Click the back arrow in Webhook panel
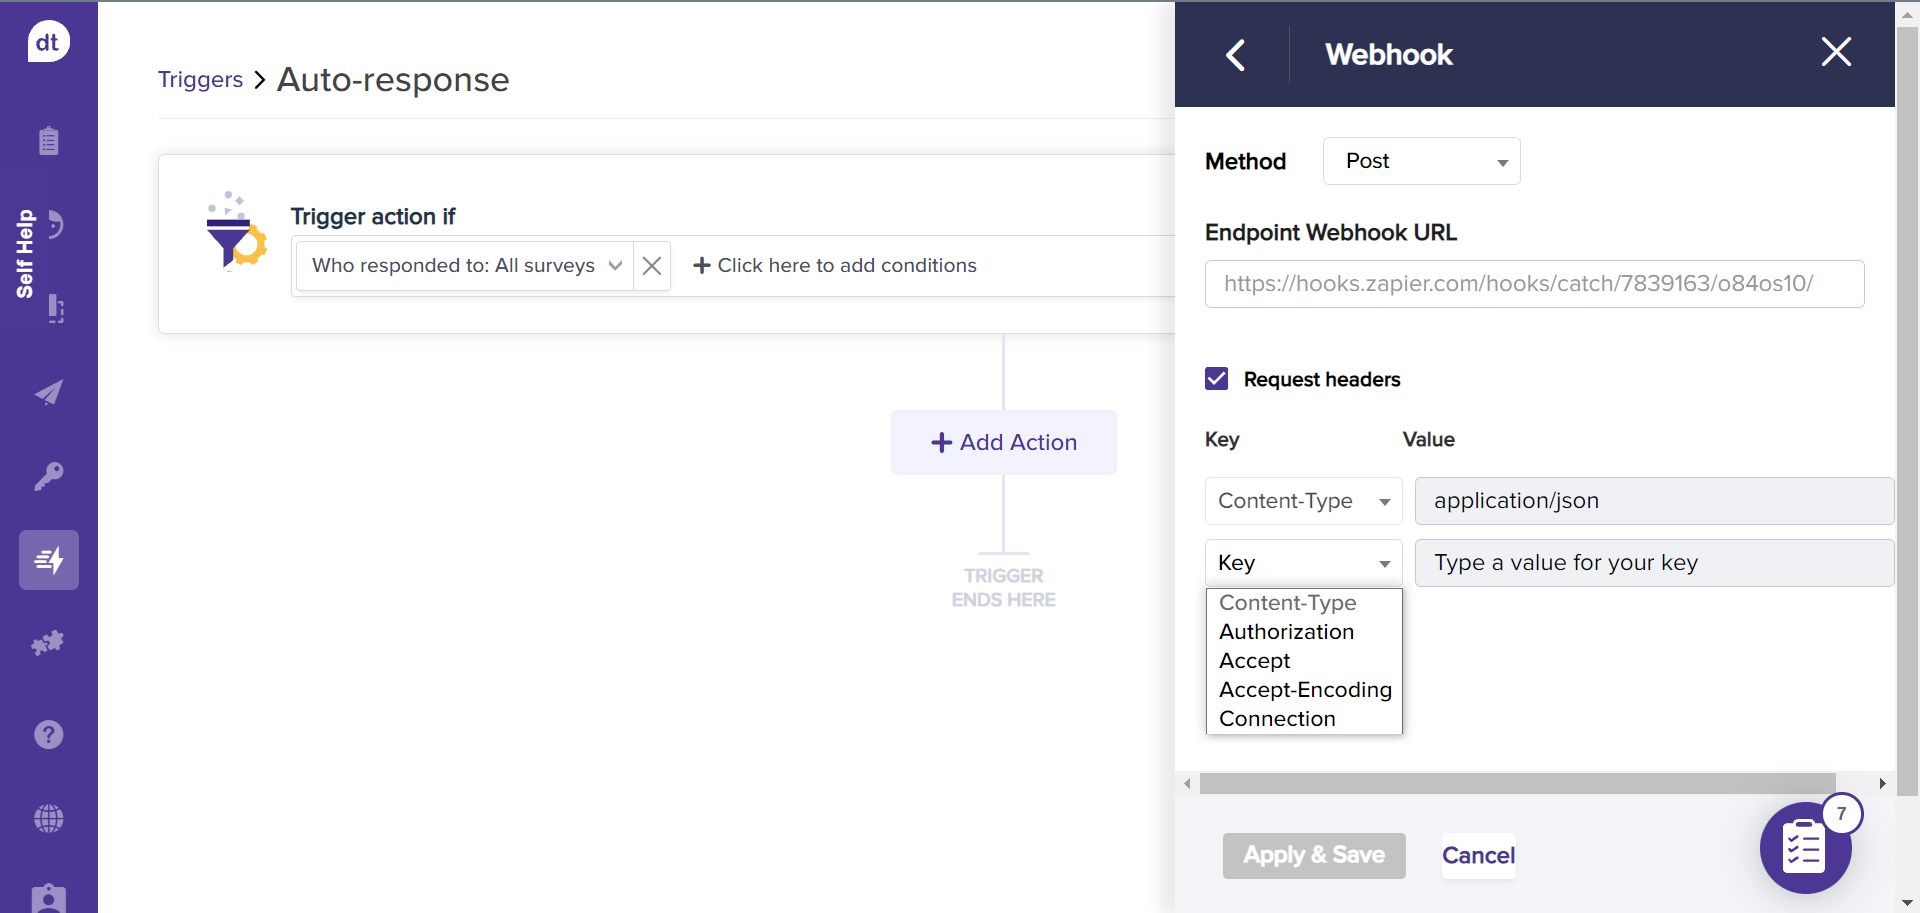 tap(1236, 55)
